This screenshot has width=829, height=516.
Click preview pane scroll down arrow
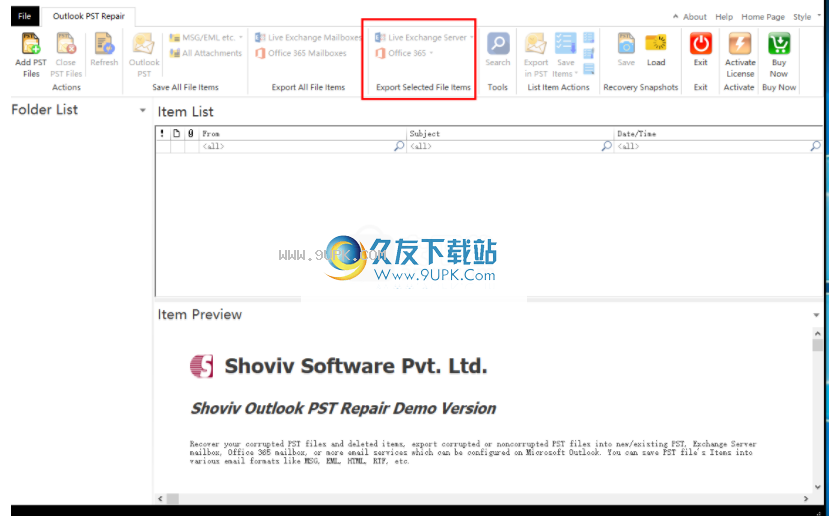coord(817,487)
